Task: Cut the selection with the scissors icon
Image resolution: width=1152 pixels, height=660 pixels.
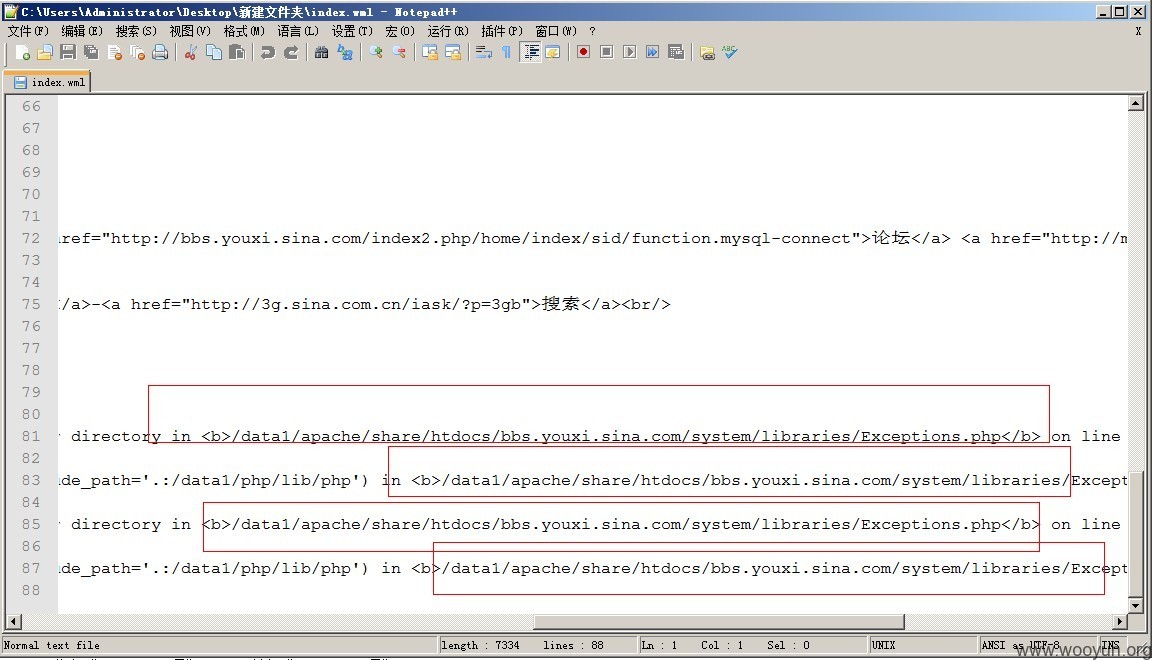Action: 191,52
